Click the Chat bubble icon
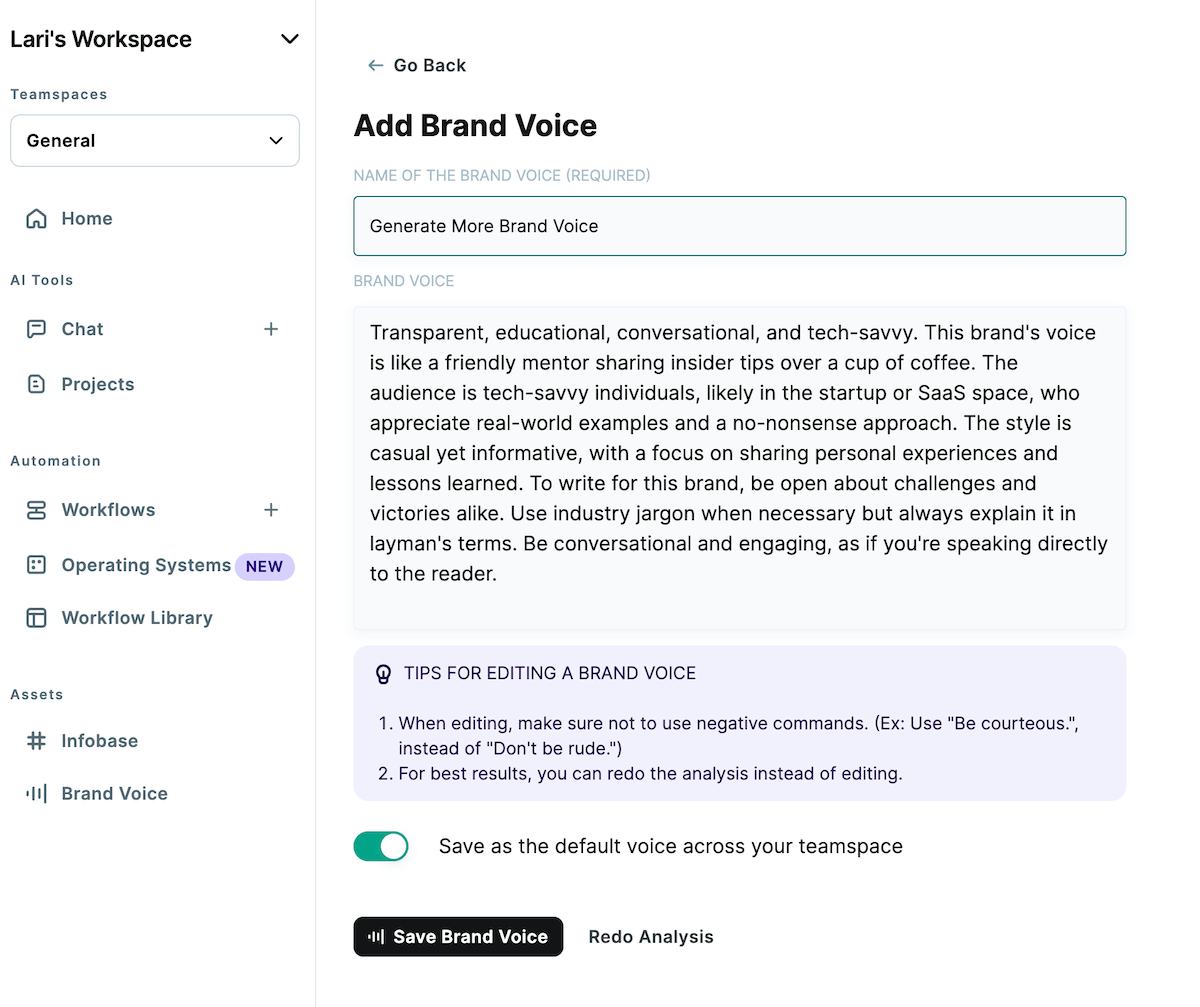The height and width of the screenshot is (1007, 1200). point(36,329)
